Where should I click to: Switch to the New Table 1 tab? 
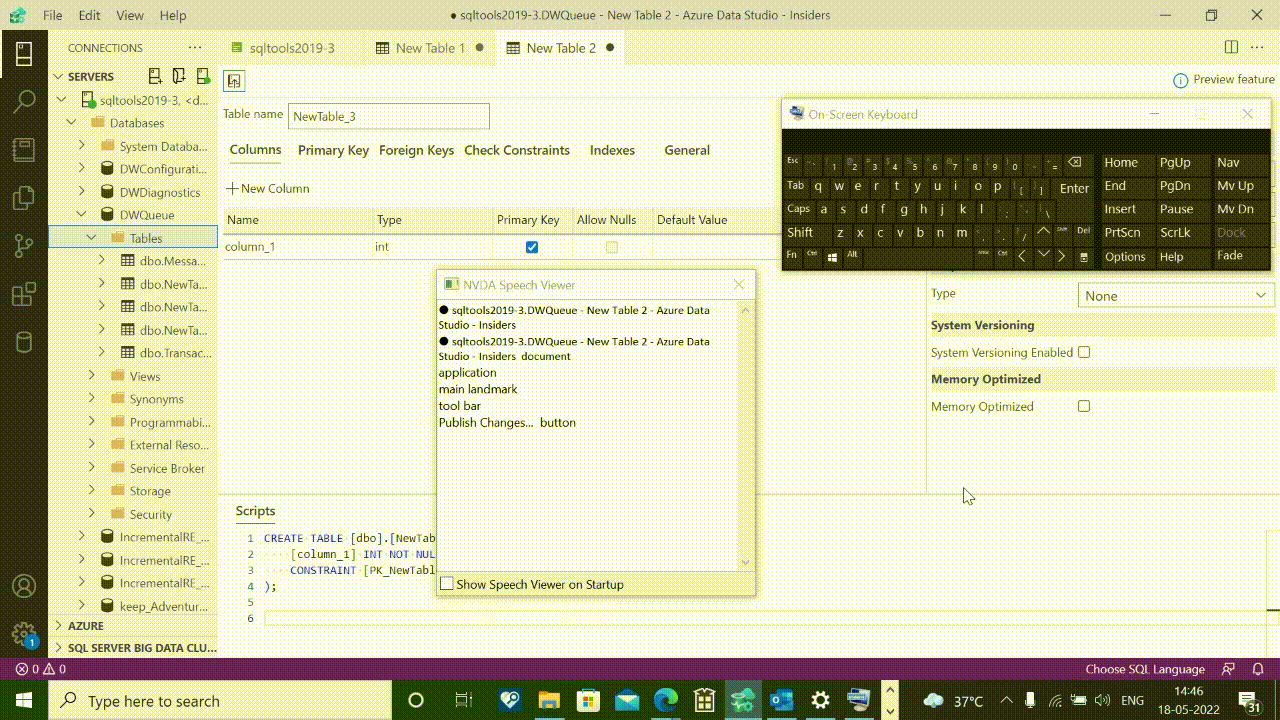point(430,47)
